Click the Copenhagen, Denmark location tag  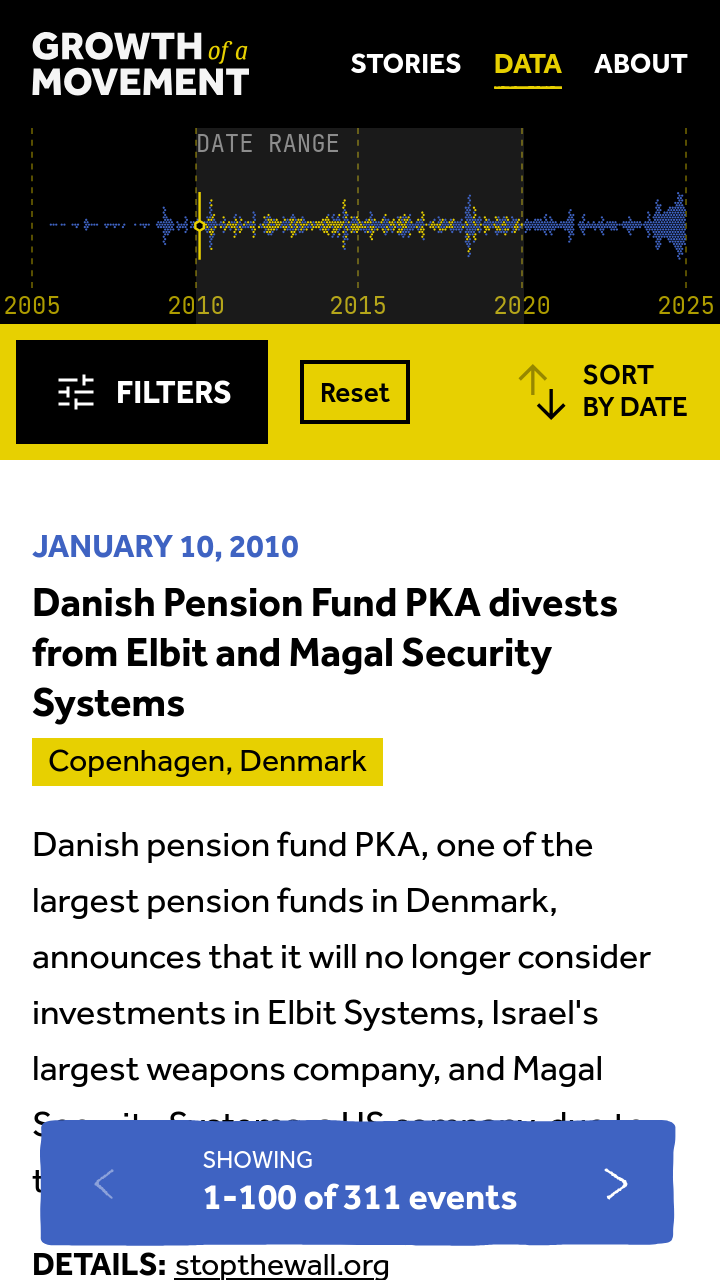click(x=207, y=762)
